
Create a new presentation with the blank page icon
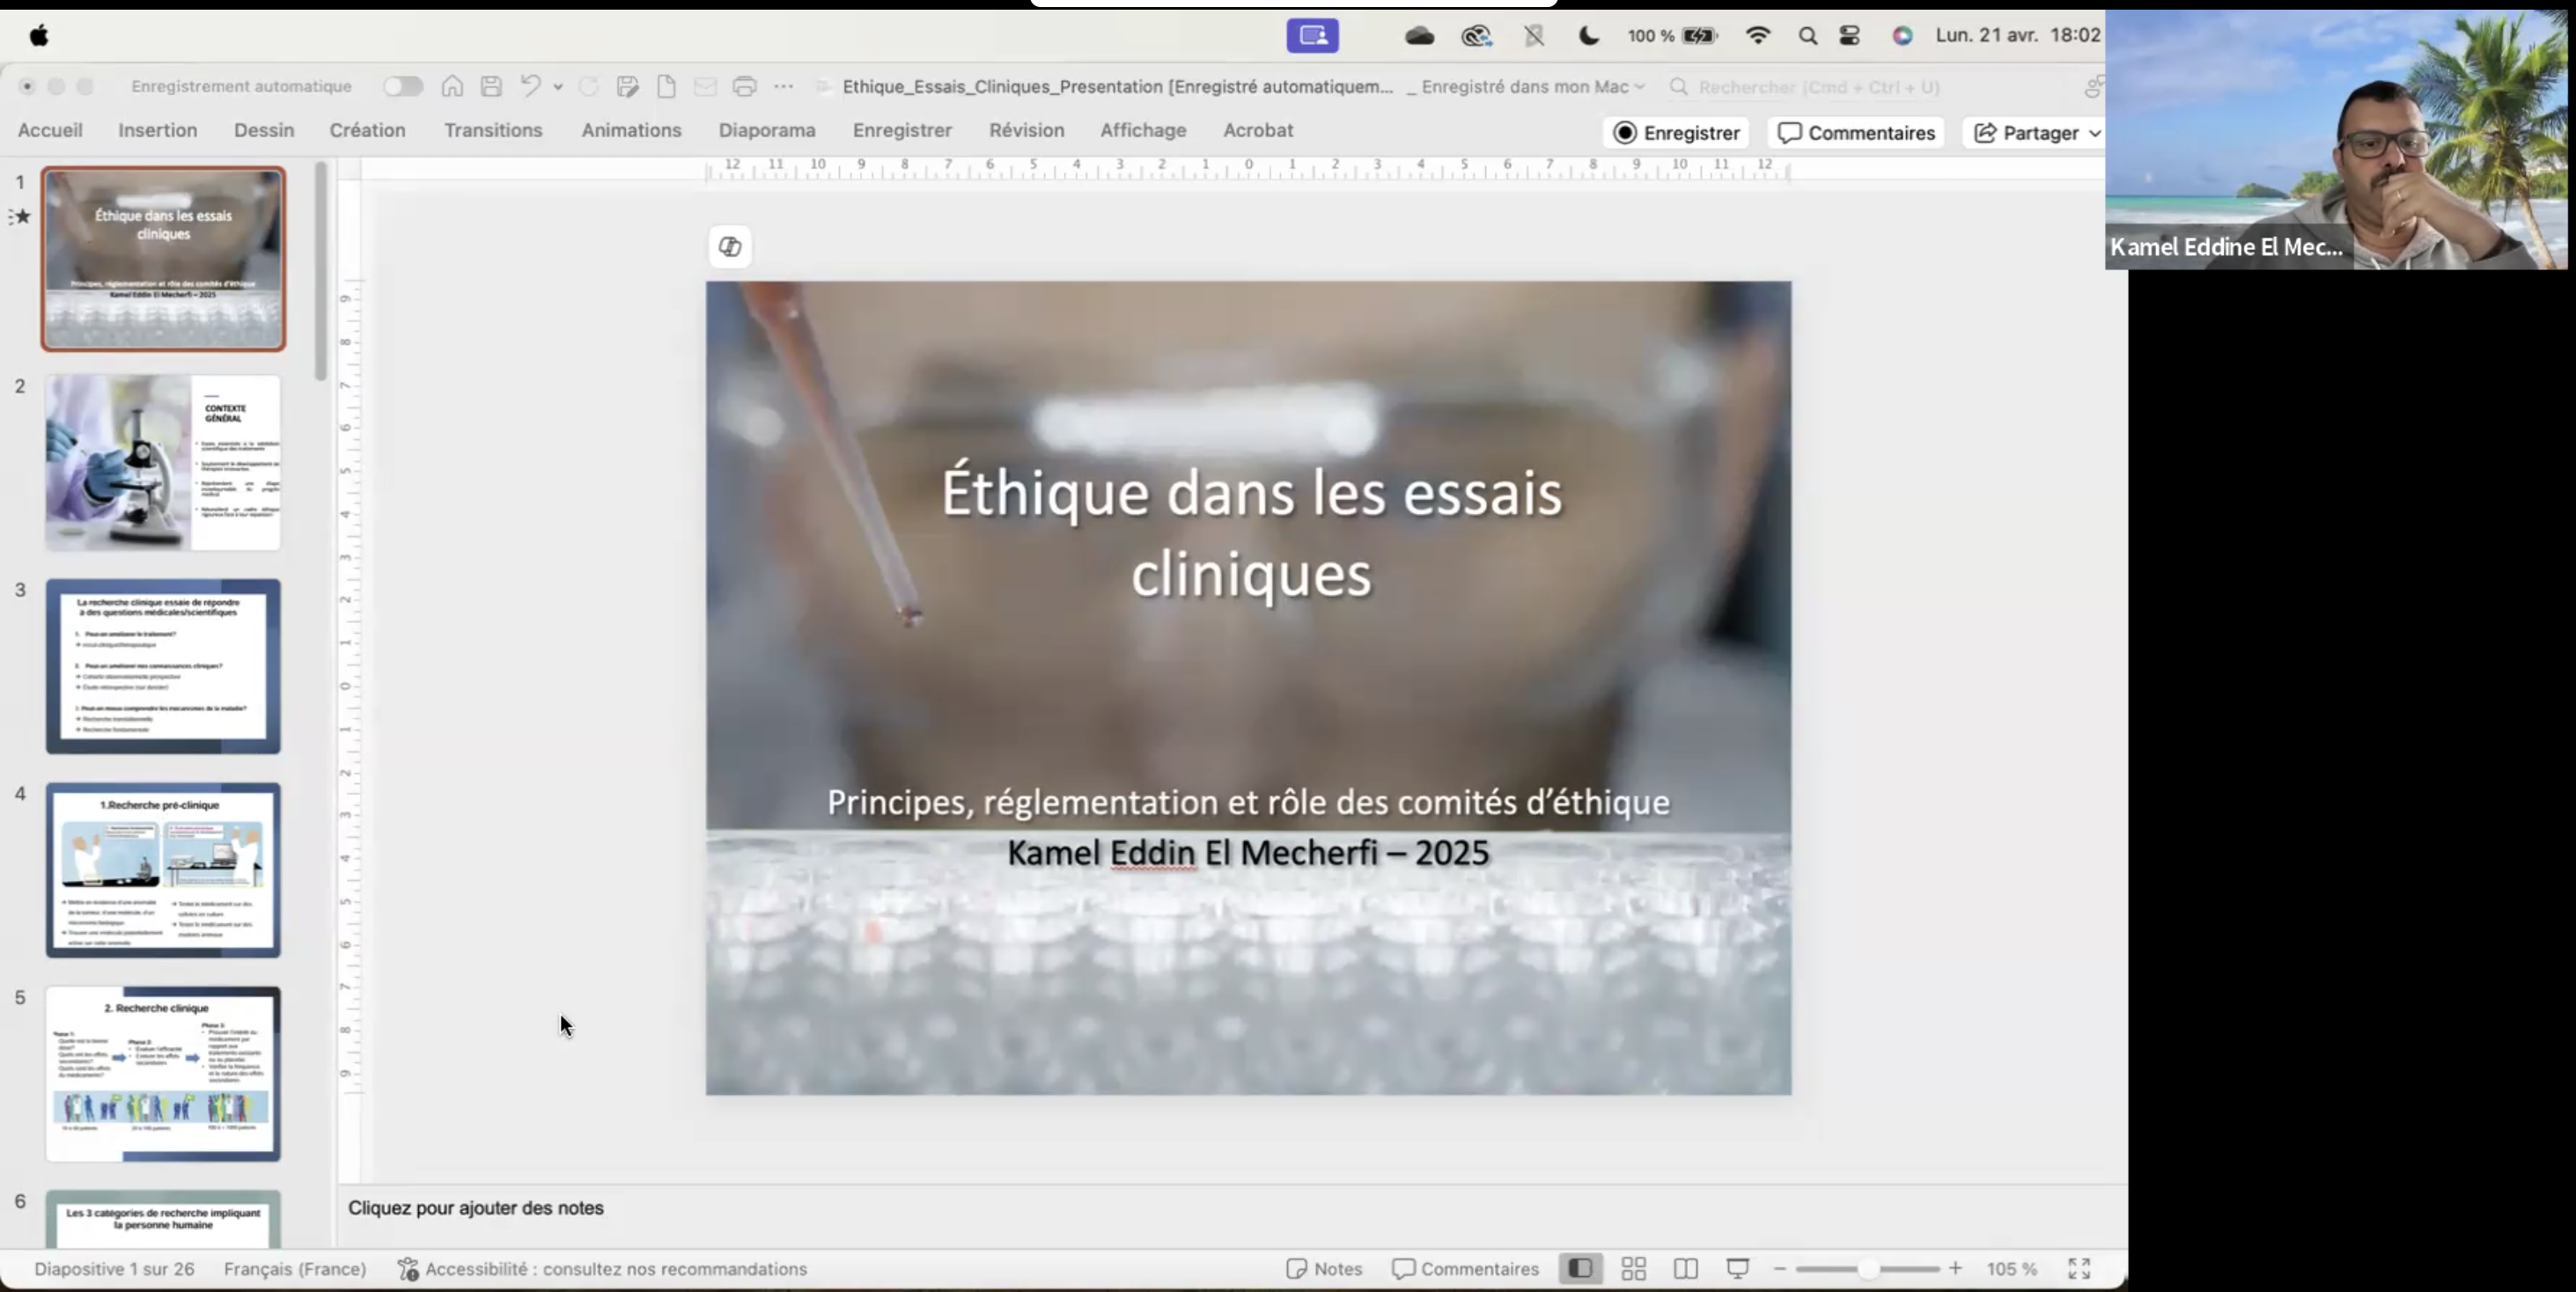[x=666, y=86]
